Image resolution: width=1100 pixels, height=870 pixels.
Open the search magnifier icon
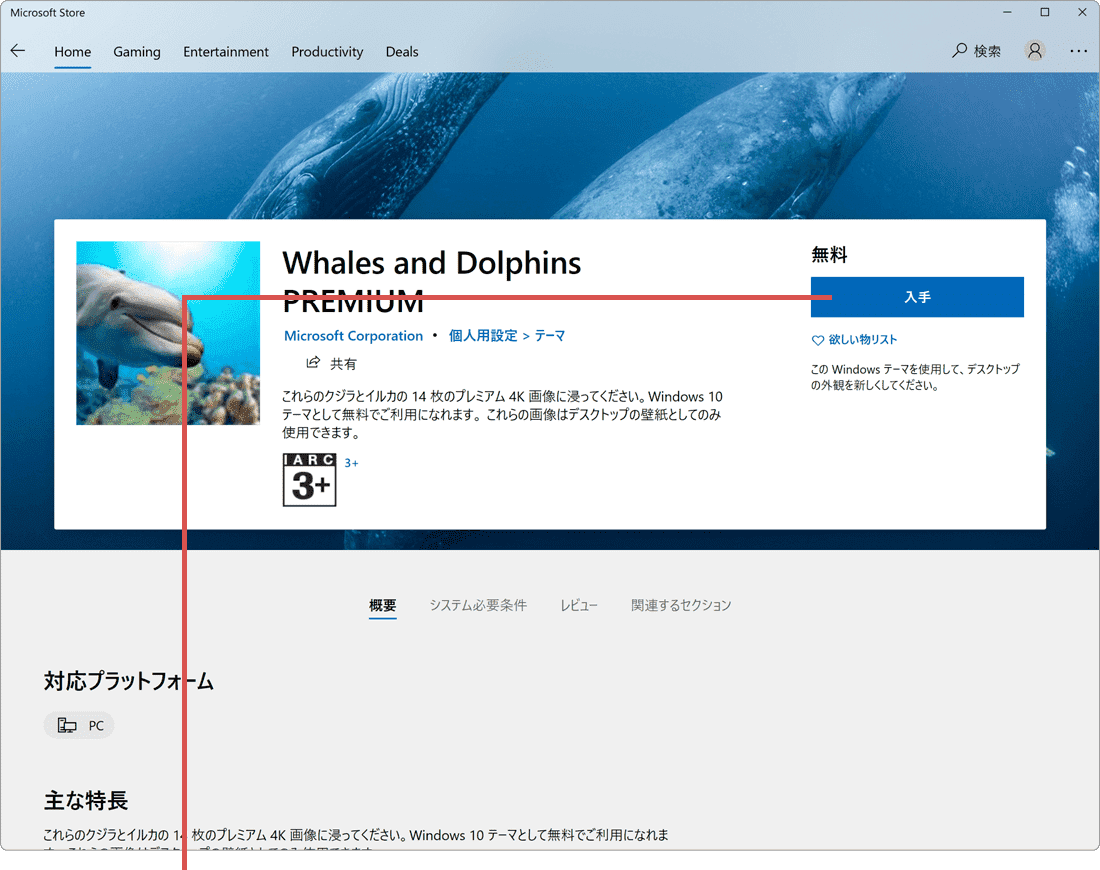959,51
